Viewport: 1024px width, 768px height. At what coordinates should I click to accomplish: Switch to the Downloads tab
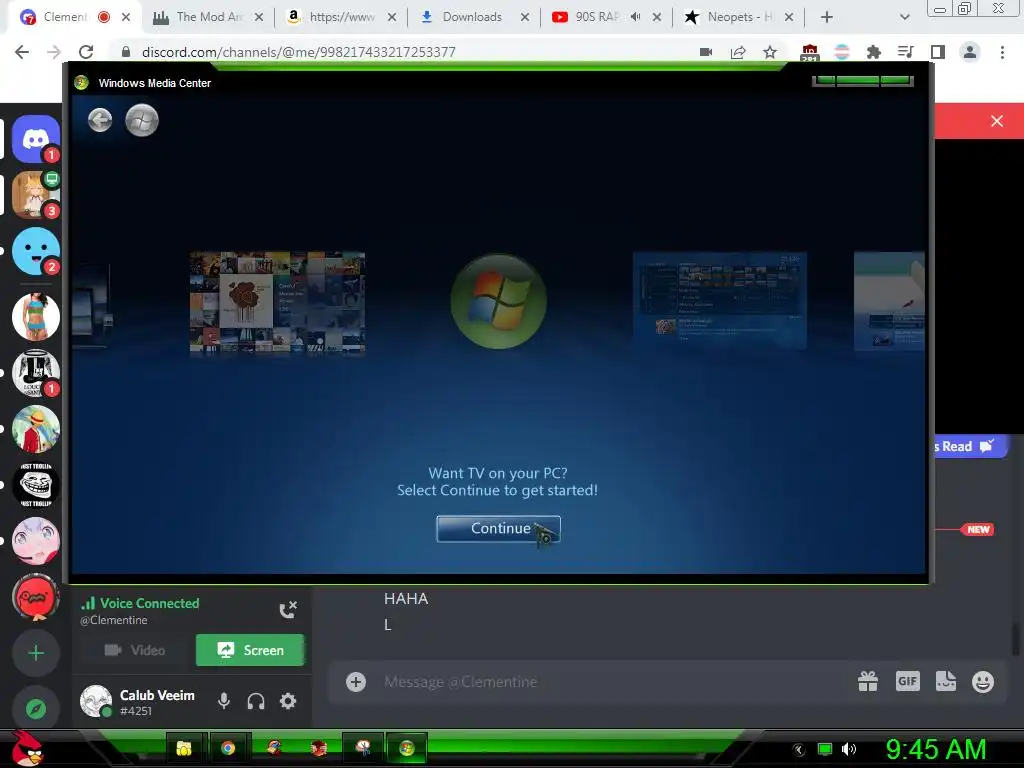coord(472,17)
